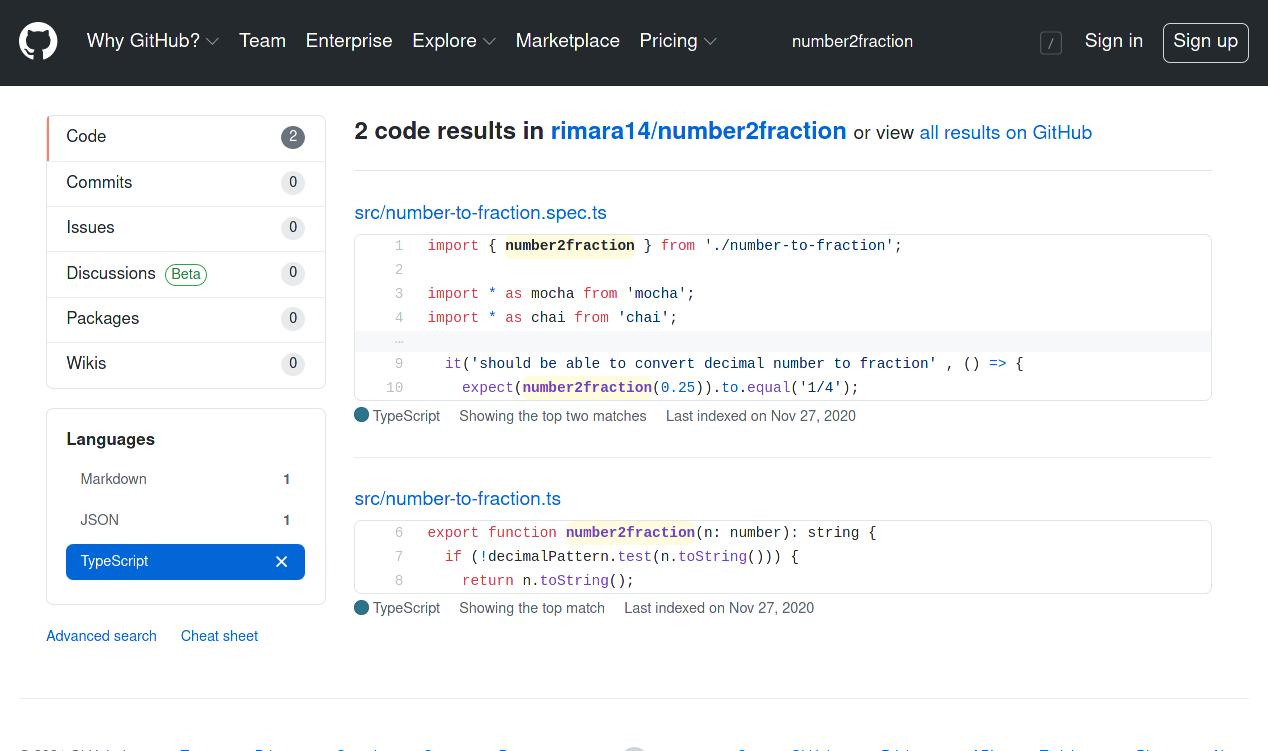The width and height of the screenshot is (1268, 751).
Task: Click the slash keyboard shortcut icon in search
Action: coord(1050,43)
